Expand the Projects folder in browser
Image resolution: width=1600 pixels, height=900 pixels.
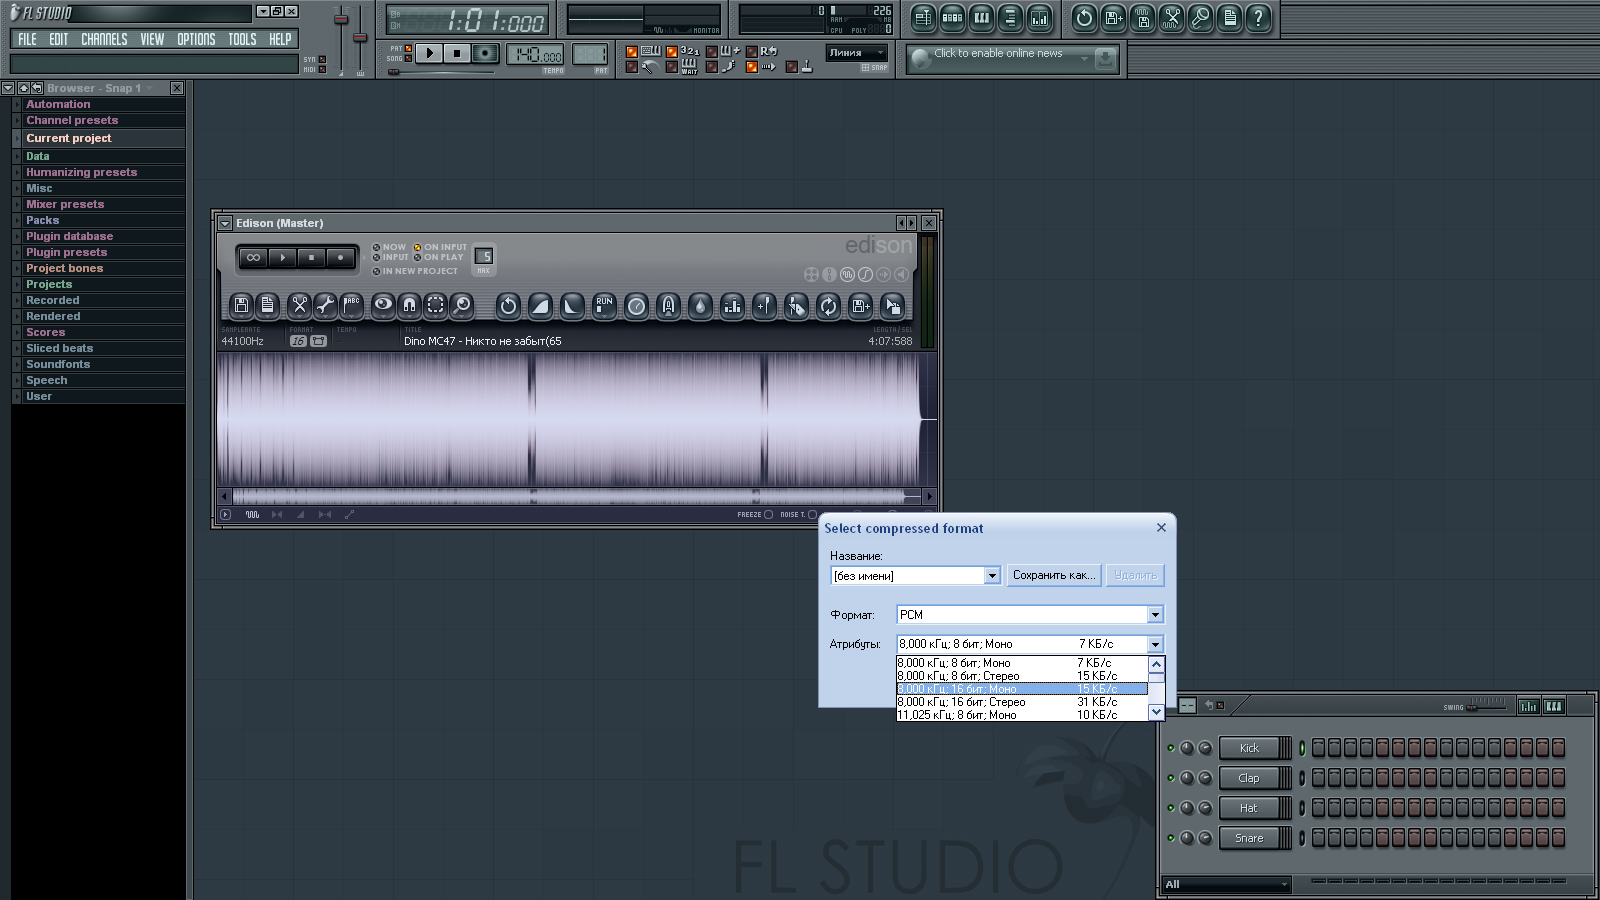pos(98,284)
